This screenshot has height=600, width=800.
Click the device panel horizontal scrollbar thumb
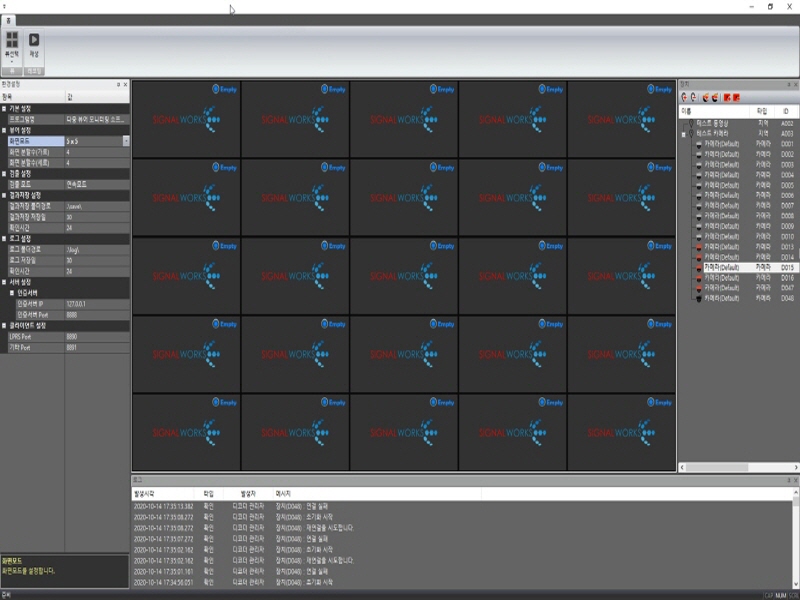(717, 467)
